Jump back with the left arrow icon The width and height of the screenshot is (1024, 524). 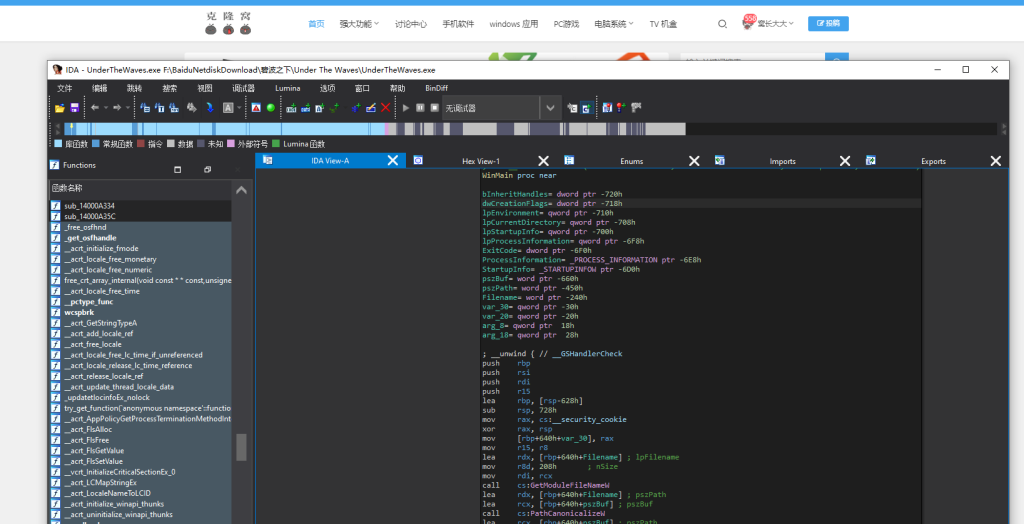pyautogui.click(x=95, y=108)
